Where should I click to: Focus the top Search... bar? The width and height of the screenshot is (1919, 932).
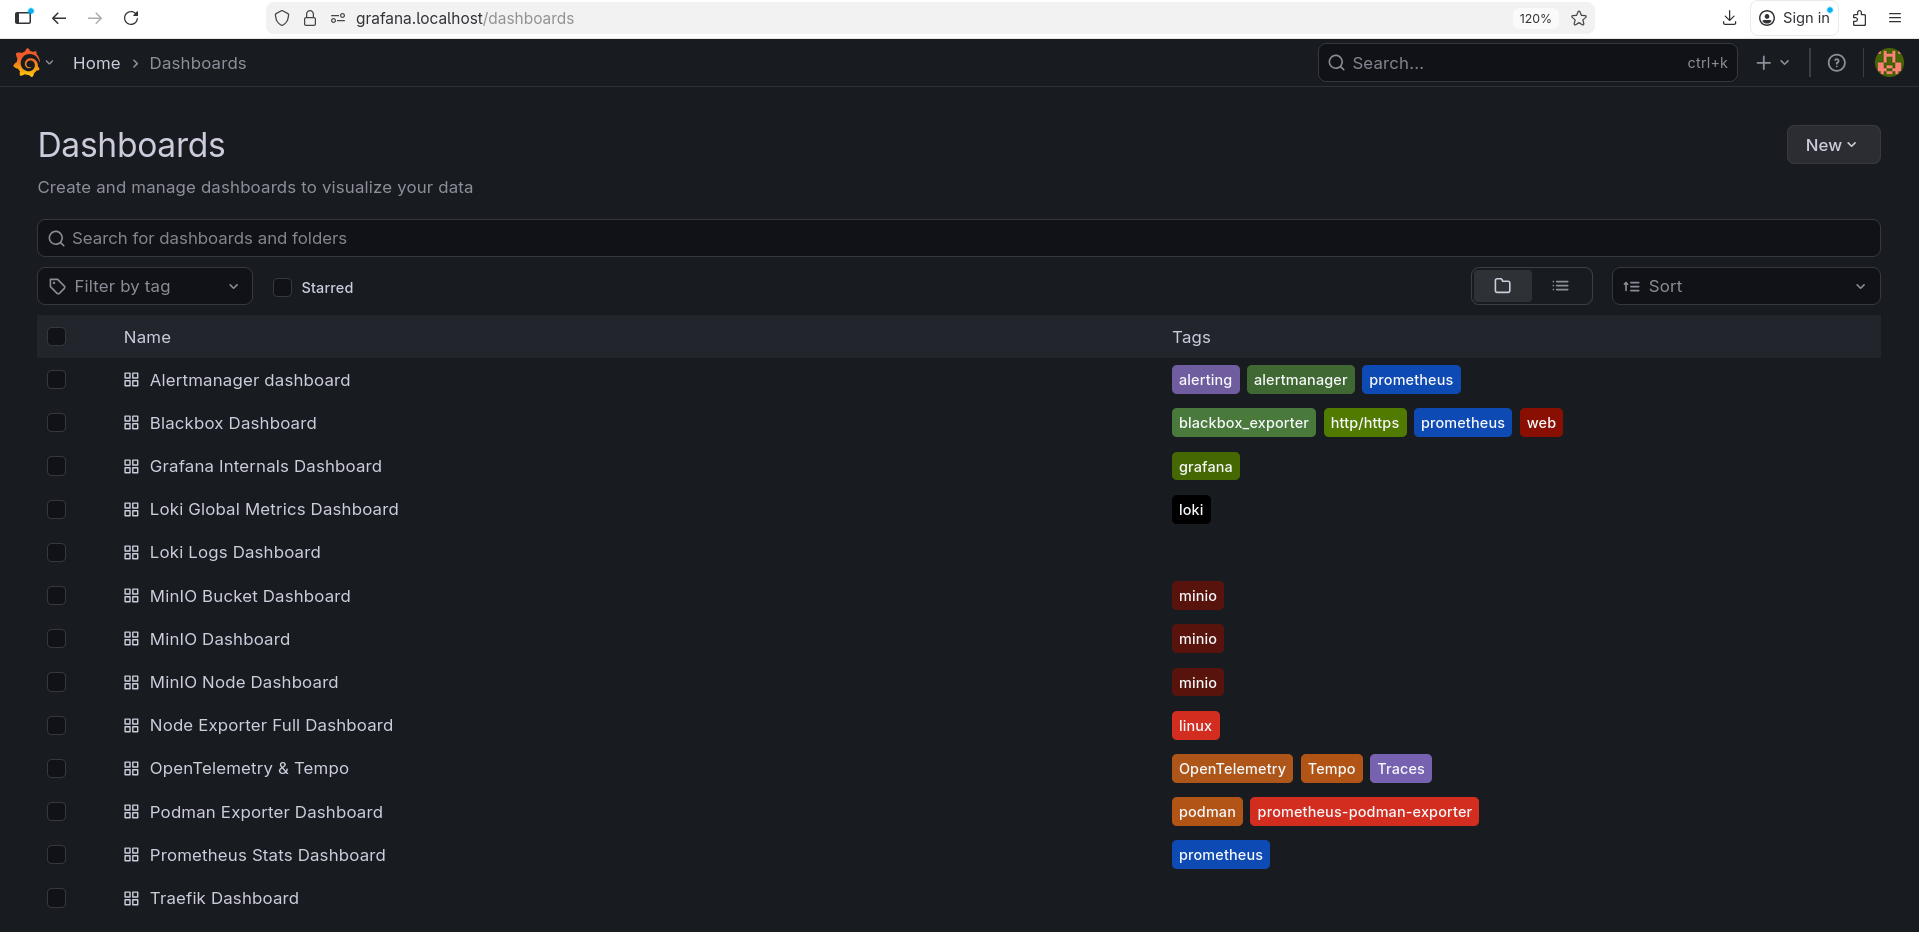[x=1527, y=63]
